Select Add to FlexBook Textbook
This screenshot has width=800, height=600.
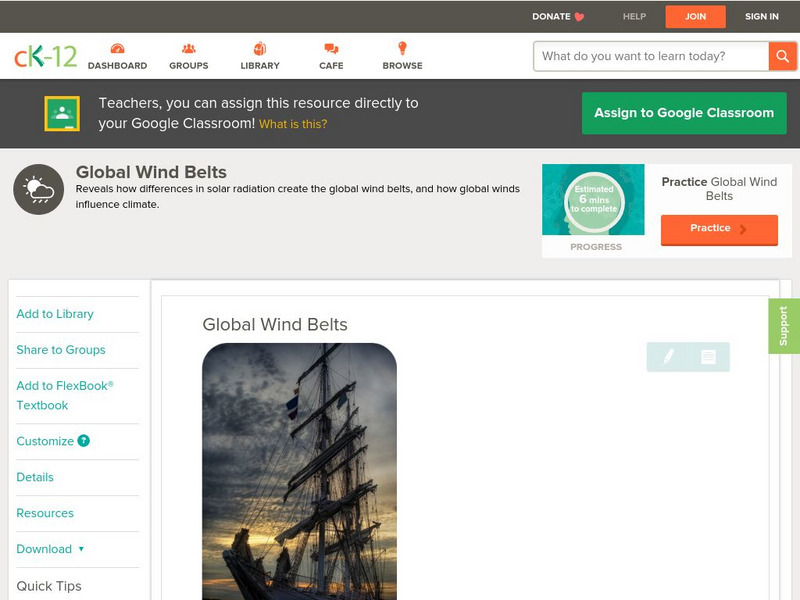(x=65, y=395)
